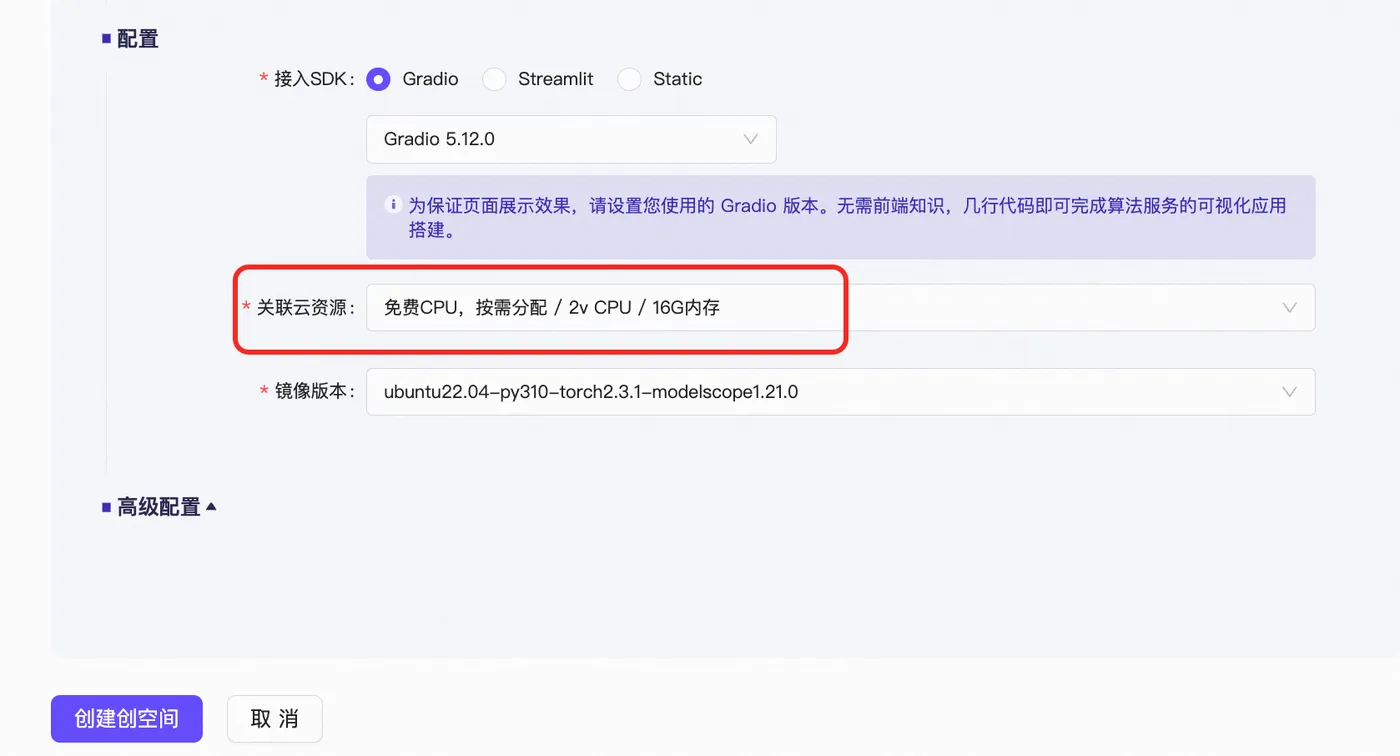Image resolution: width=1400 pixels, height=756 pixels.
Task: Click the chevron arrow of 镜像版本 selector
Action: coord(1290,392)
